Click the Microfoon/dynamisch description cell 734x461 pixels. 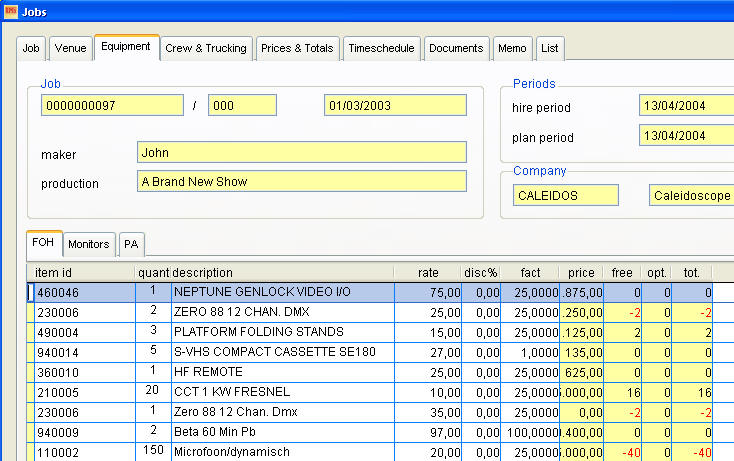click(x=283, y=452)
